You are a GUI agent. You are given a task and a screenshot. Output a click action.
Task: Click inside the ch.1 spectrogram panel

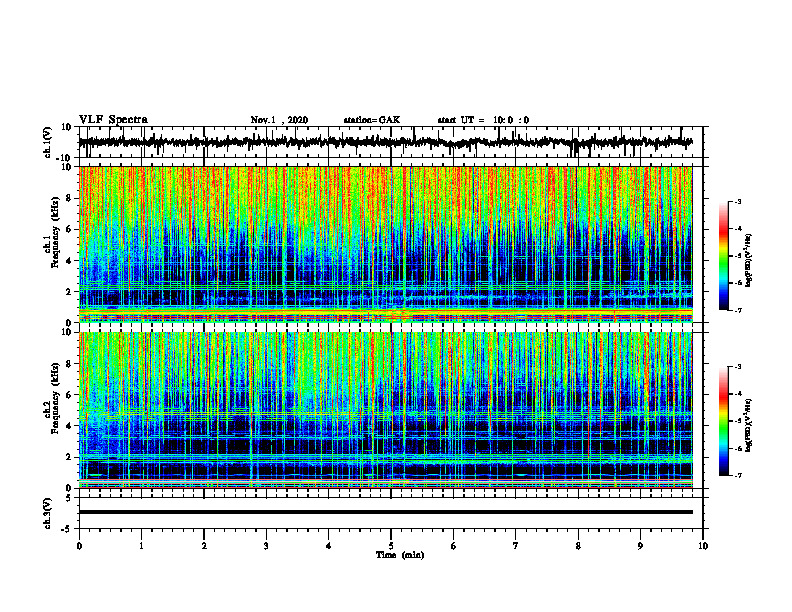point(385,244)
